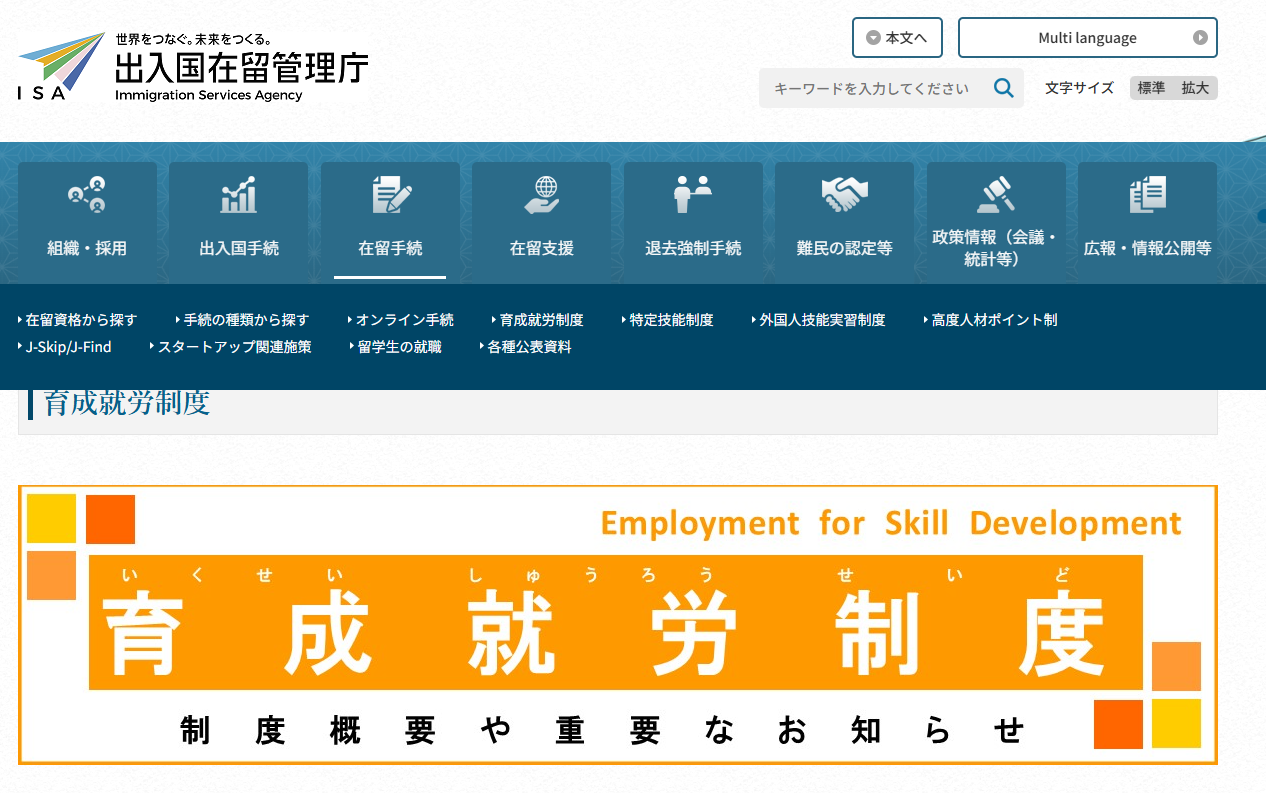1266x793 pixels.
Task: Select the 退去強制手続 people icon
Action: pyautogui.click(x=692, y=194)
